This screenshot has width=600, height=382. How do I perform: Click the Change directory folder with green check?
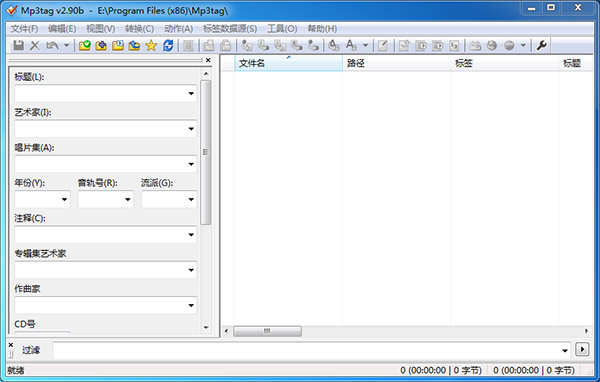click(x=85, y=46)
